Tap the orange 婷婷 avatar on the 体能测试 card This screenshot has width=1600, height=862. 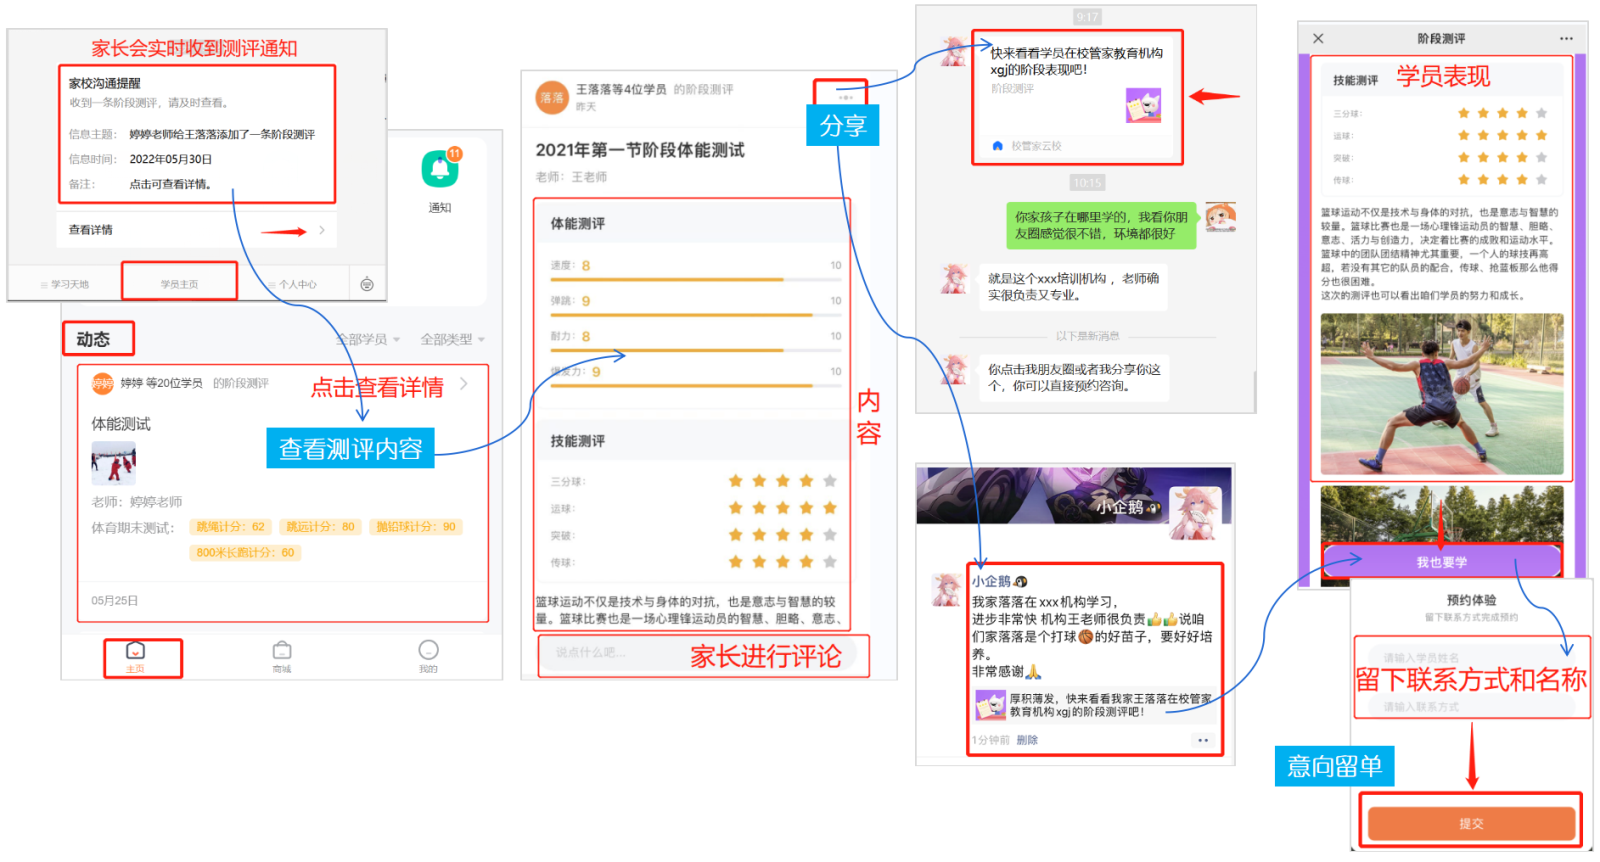pos(102,383)
